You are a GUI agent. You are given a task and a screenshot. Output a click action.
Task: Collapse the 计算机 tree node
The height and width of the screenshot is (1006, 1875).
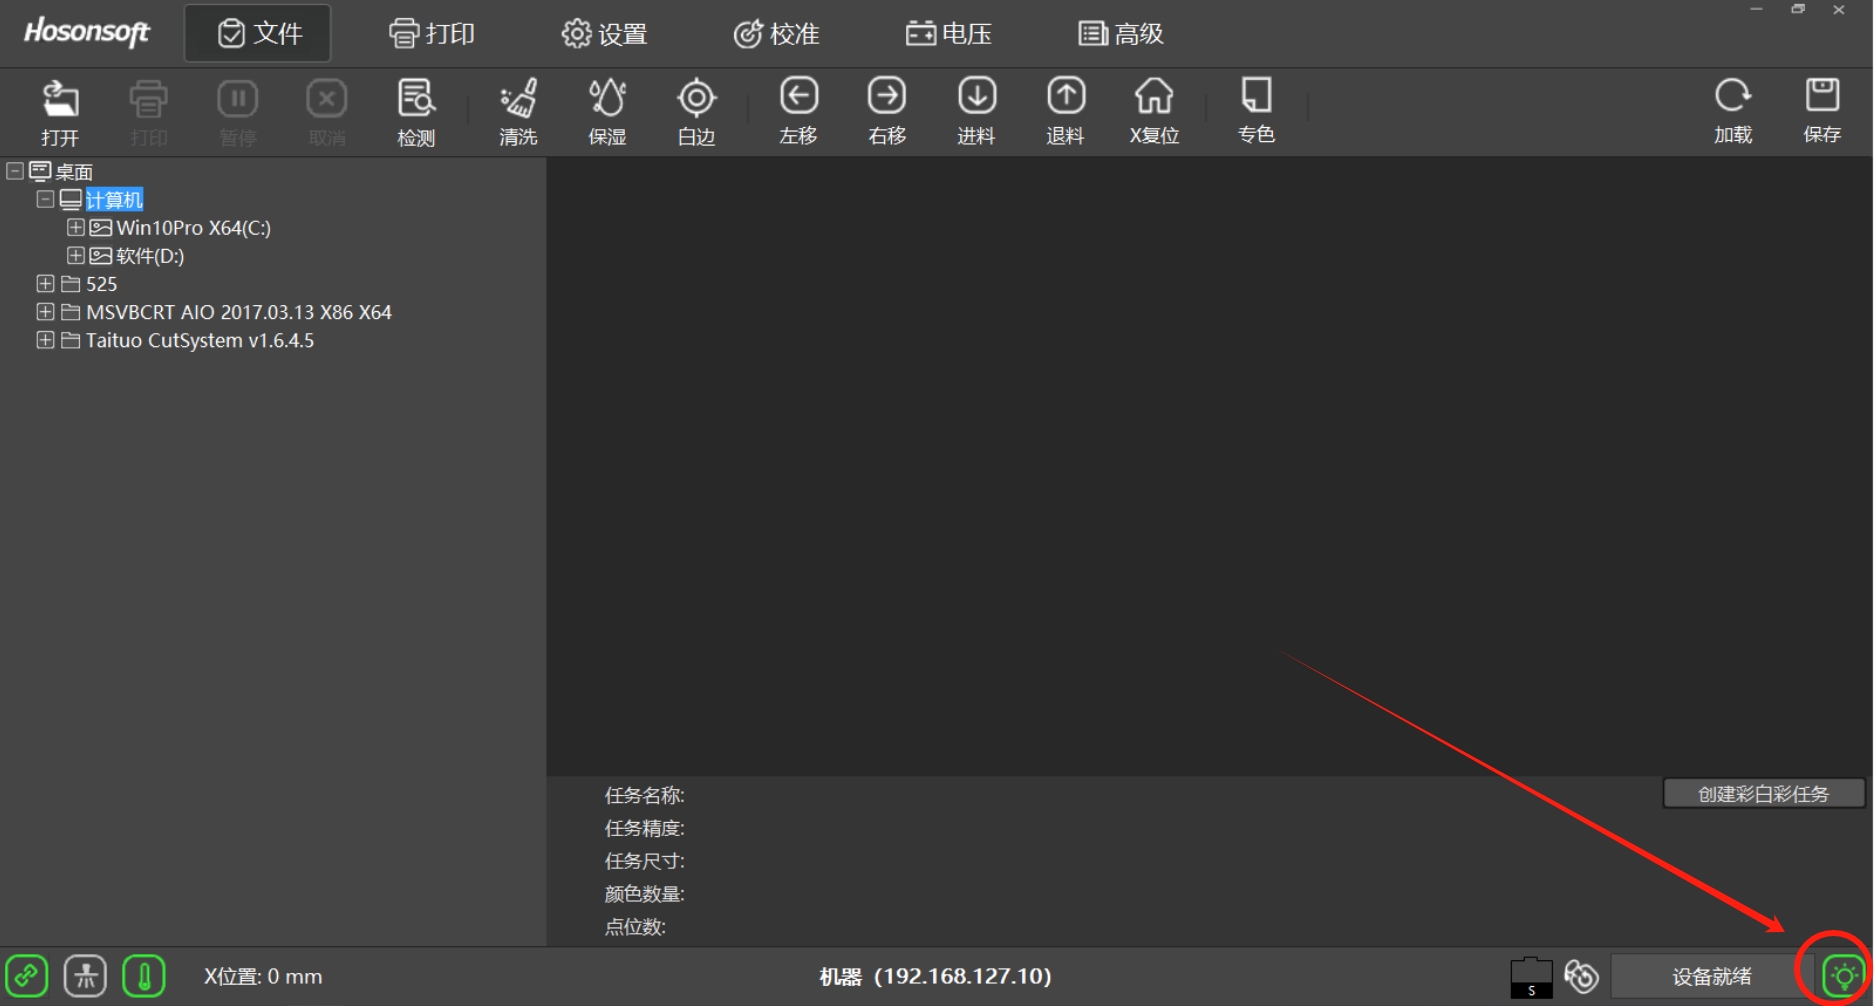(45, 200)
